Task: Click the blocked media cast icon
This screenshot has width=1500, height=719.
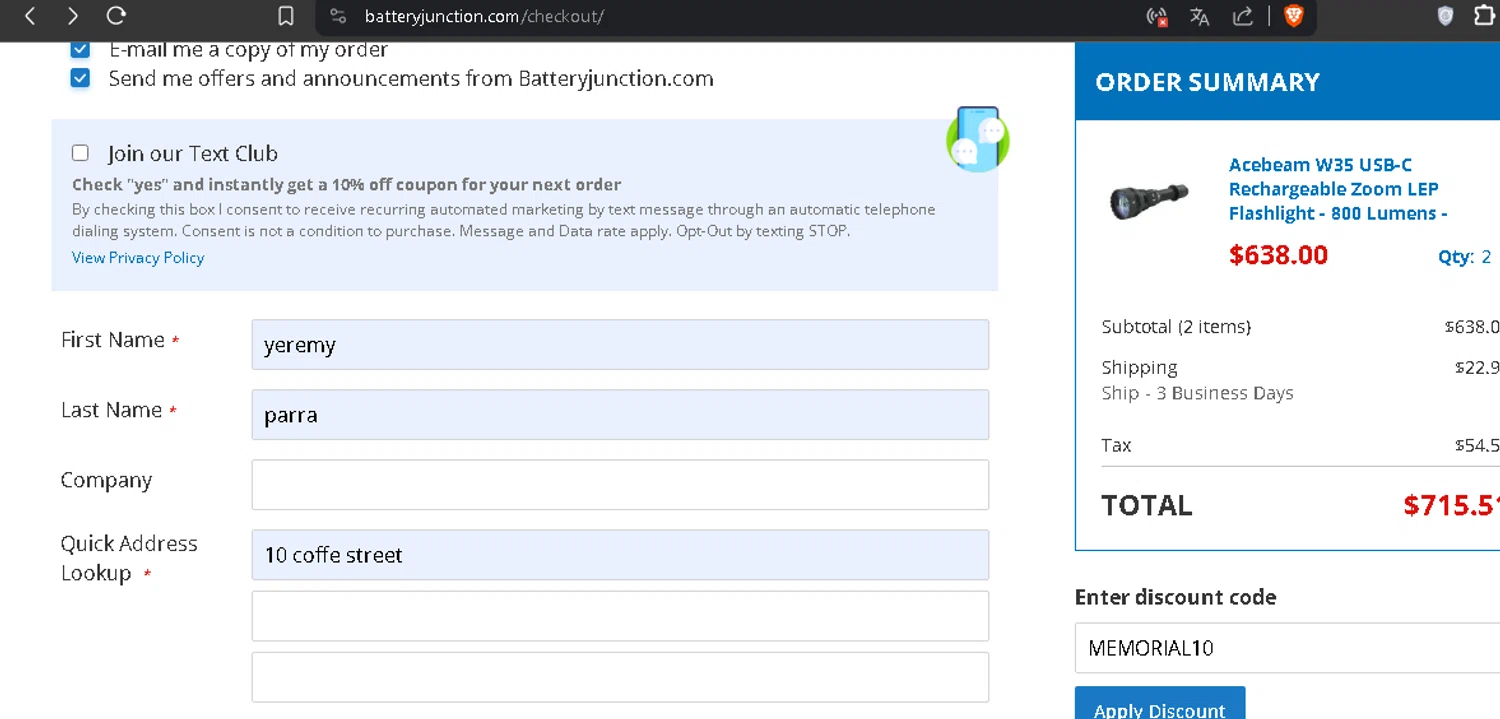Action: (1157, 16)
